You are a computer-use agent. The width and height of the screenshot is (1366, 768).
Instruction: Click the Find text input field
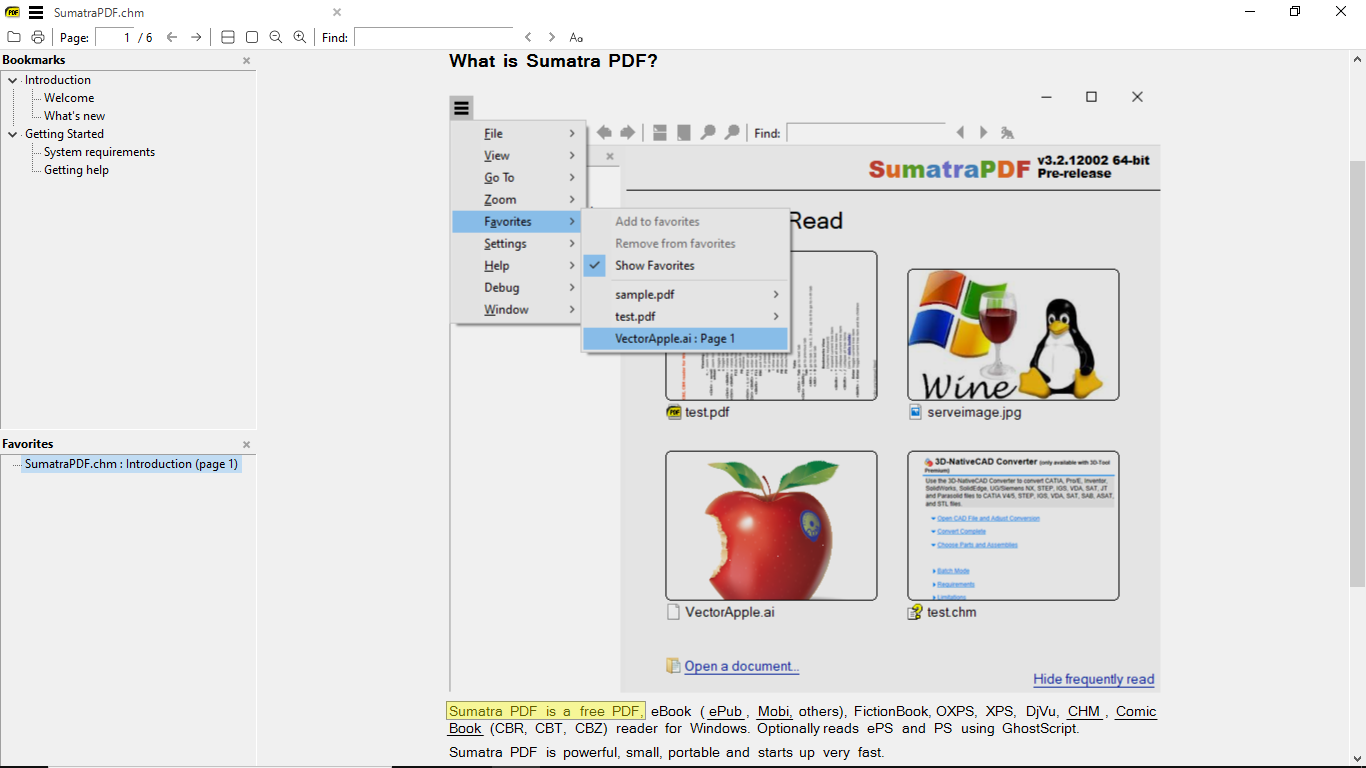[433, 37]
